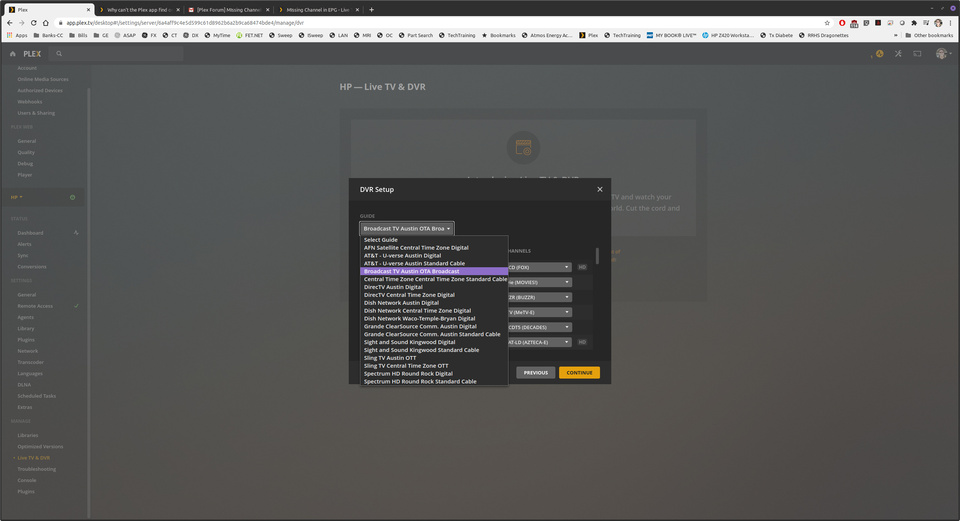960x521 pixels.
Task: Open Online Media Sources in sidebar
Action: pos(43,80)
